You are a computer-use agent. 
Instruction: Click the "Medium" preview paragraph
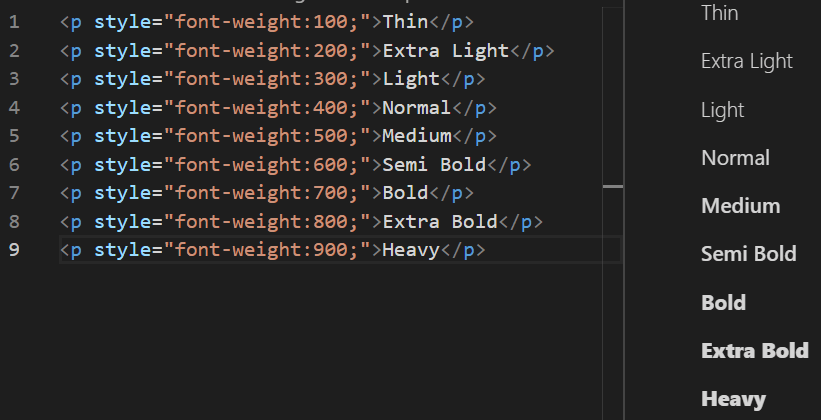pos(741,206)
